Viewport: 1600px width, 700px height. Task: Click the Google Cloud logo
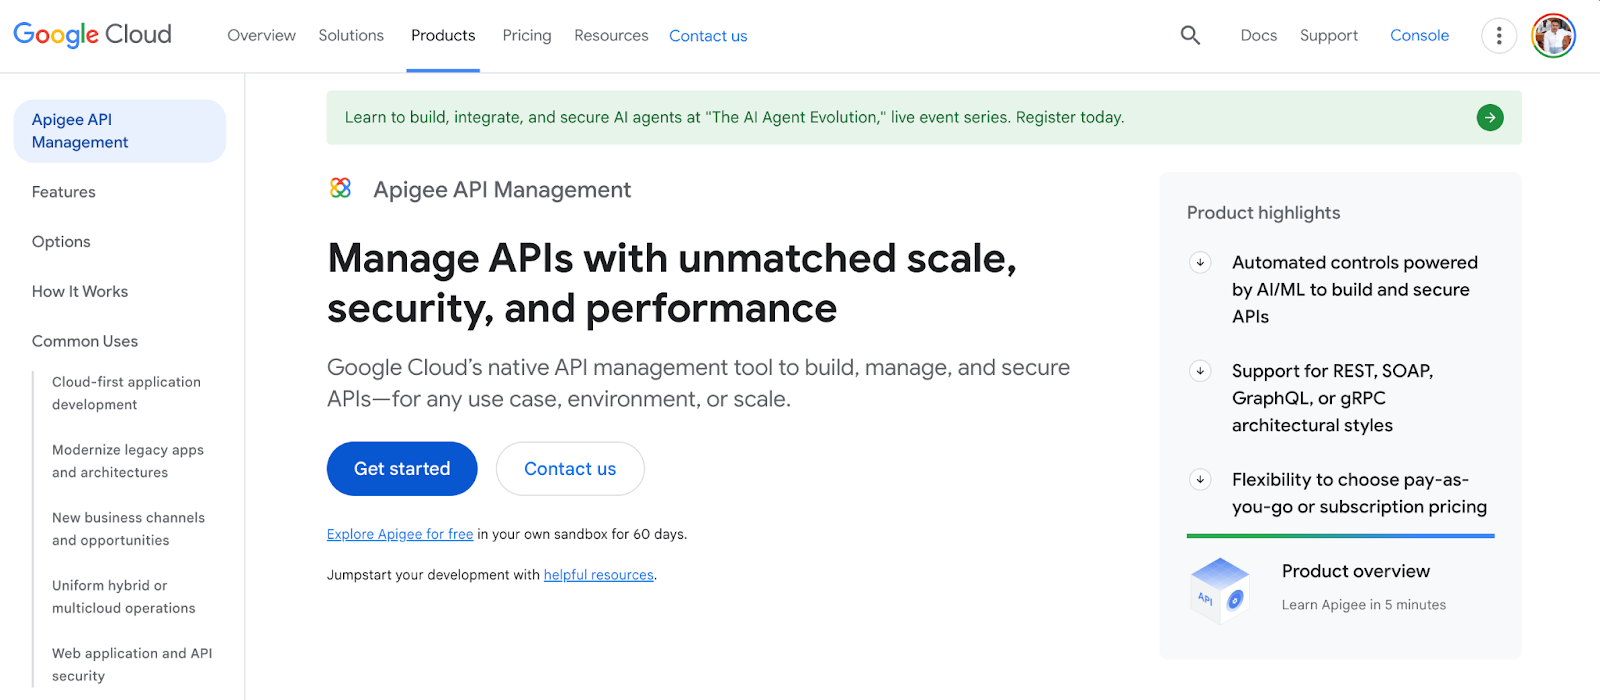pyautogui.click(x=92, y=35)
